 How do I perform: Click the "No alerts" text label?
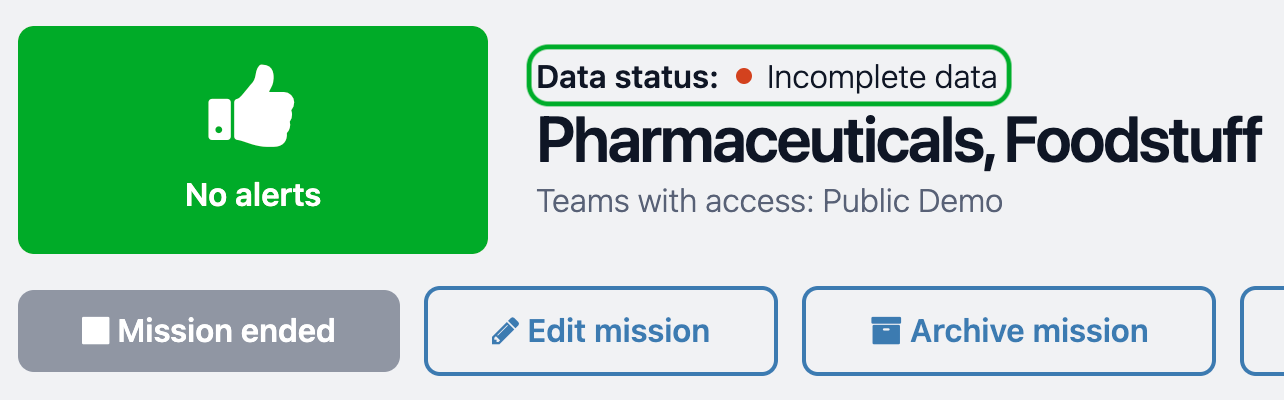[x=253, y=194]
